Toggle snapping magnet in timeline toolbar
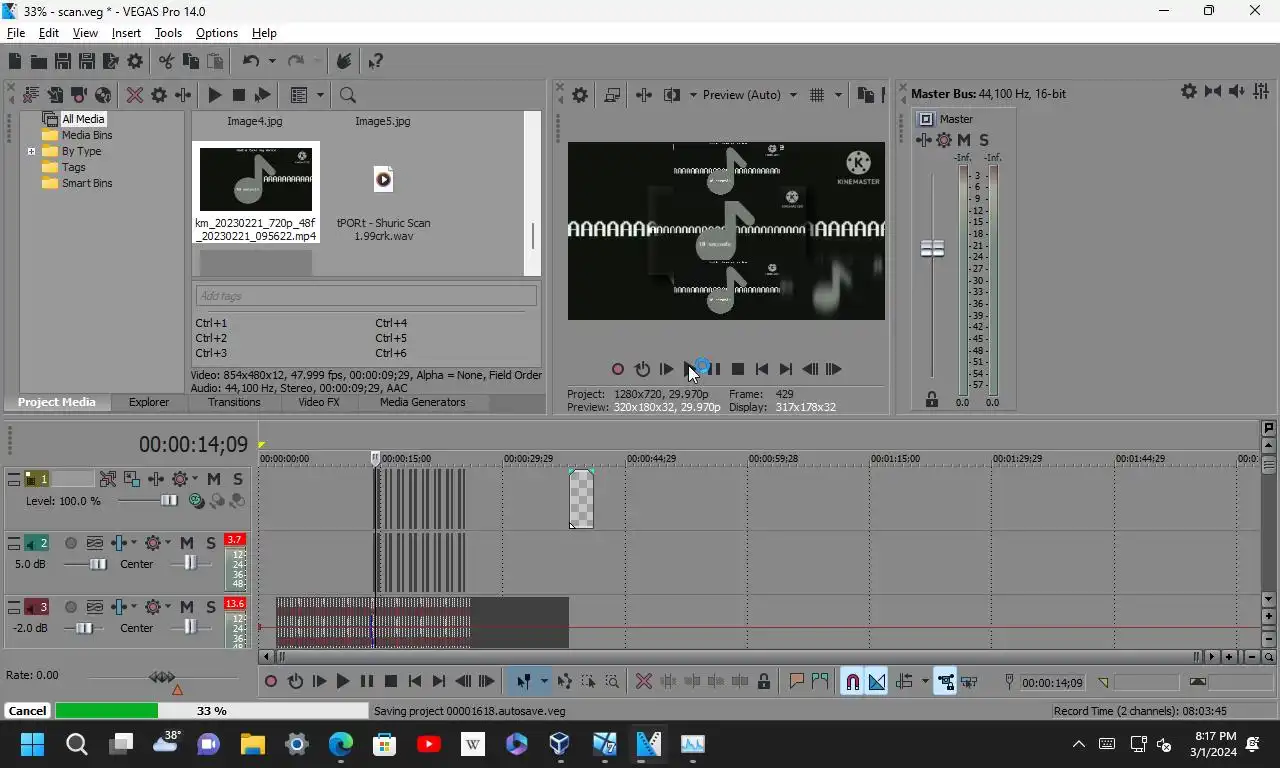1280x768 pixels. click(853, 682)
